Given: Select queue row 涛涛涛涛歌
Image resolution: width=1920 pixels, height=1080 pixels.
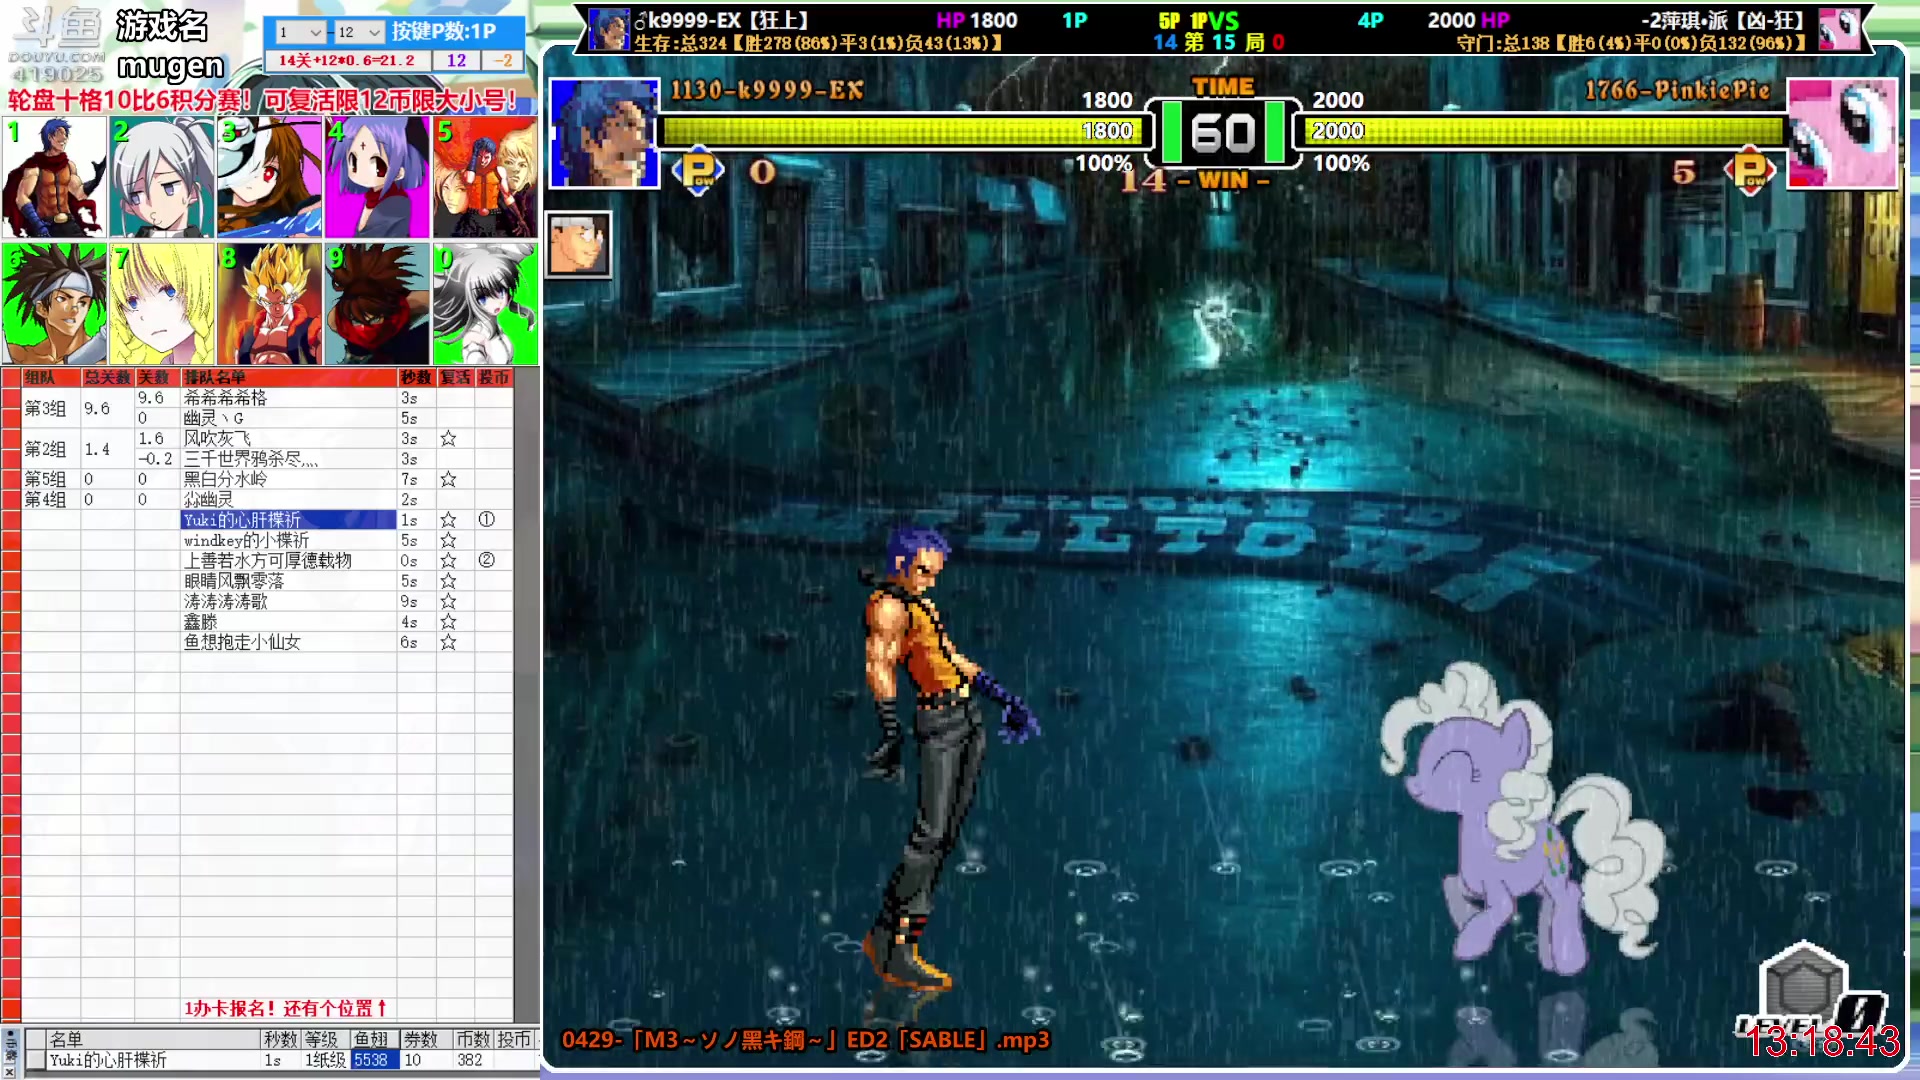Looking at the screenshot, I should click(x=288, y=601).
